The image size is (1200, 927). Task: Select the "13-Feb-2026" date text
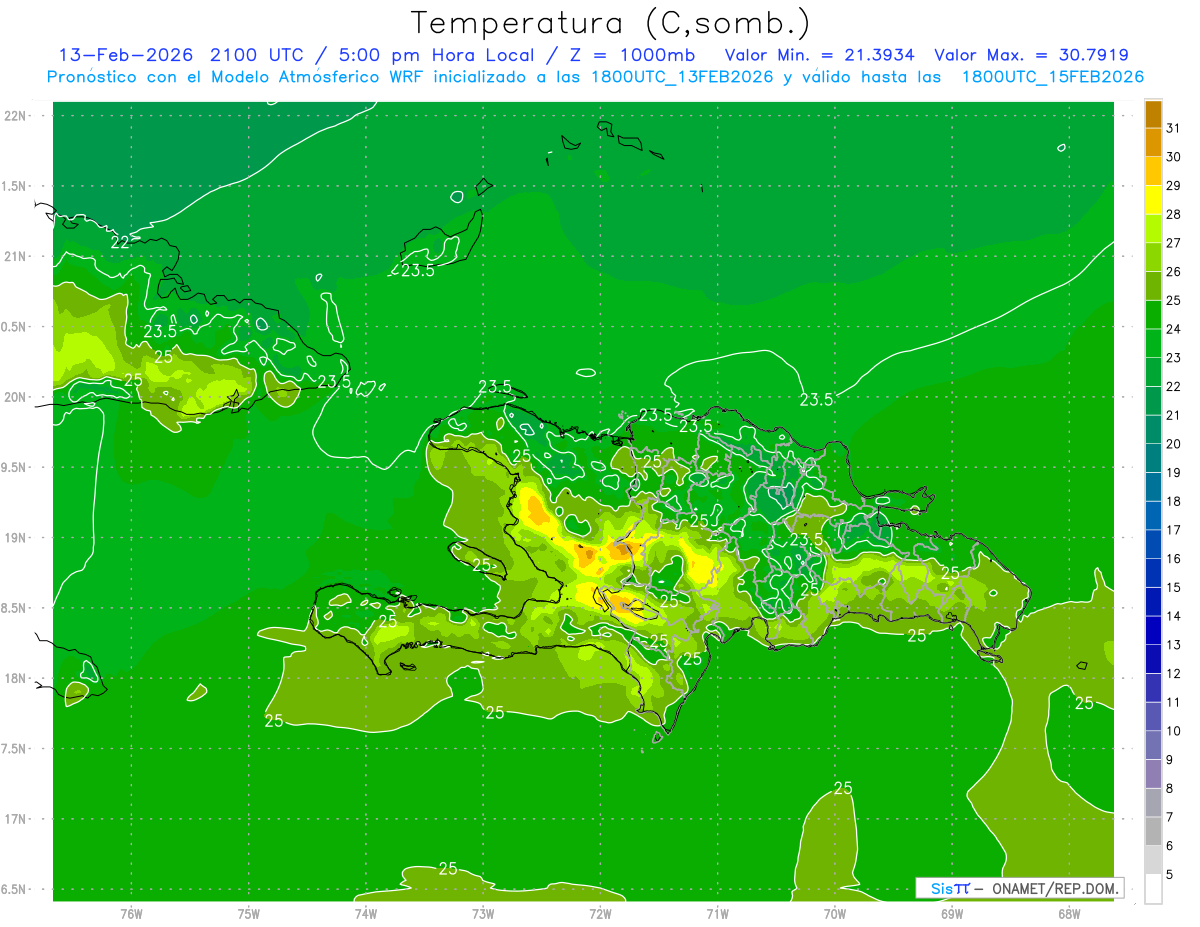click(127, 55)
